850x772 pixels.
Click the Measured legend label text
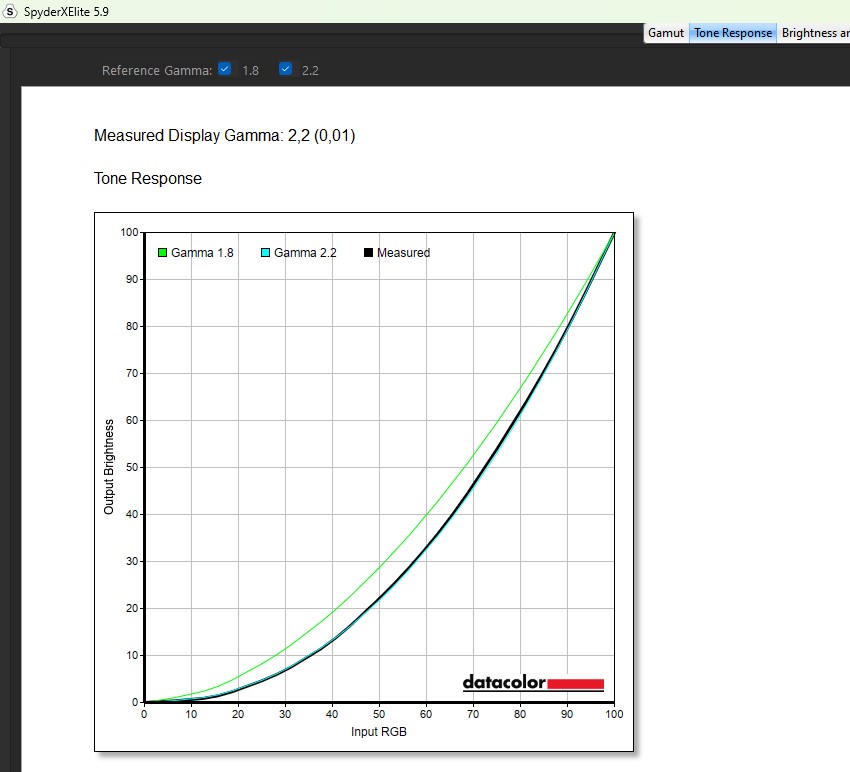point(403,253)
